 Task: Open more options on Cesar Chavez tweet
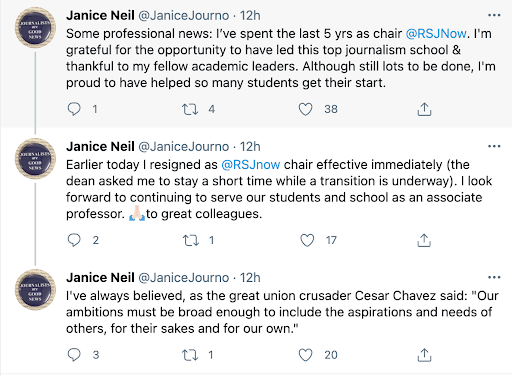point(494,277)
